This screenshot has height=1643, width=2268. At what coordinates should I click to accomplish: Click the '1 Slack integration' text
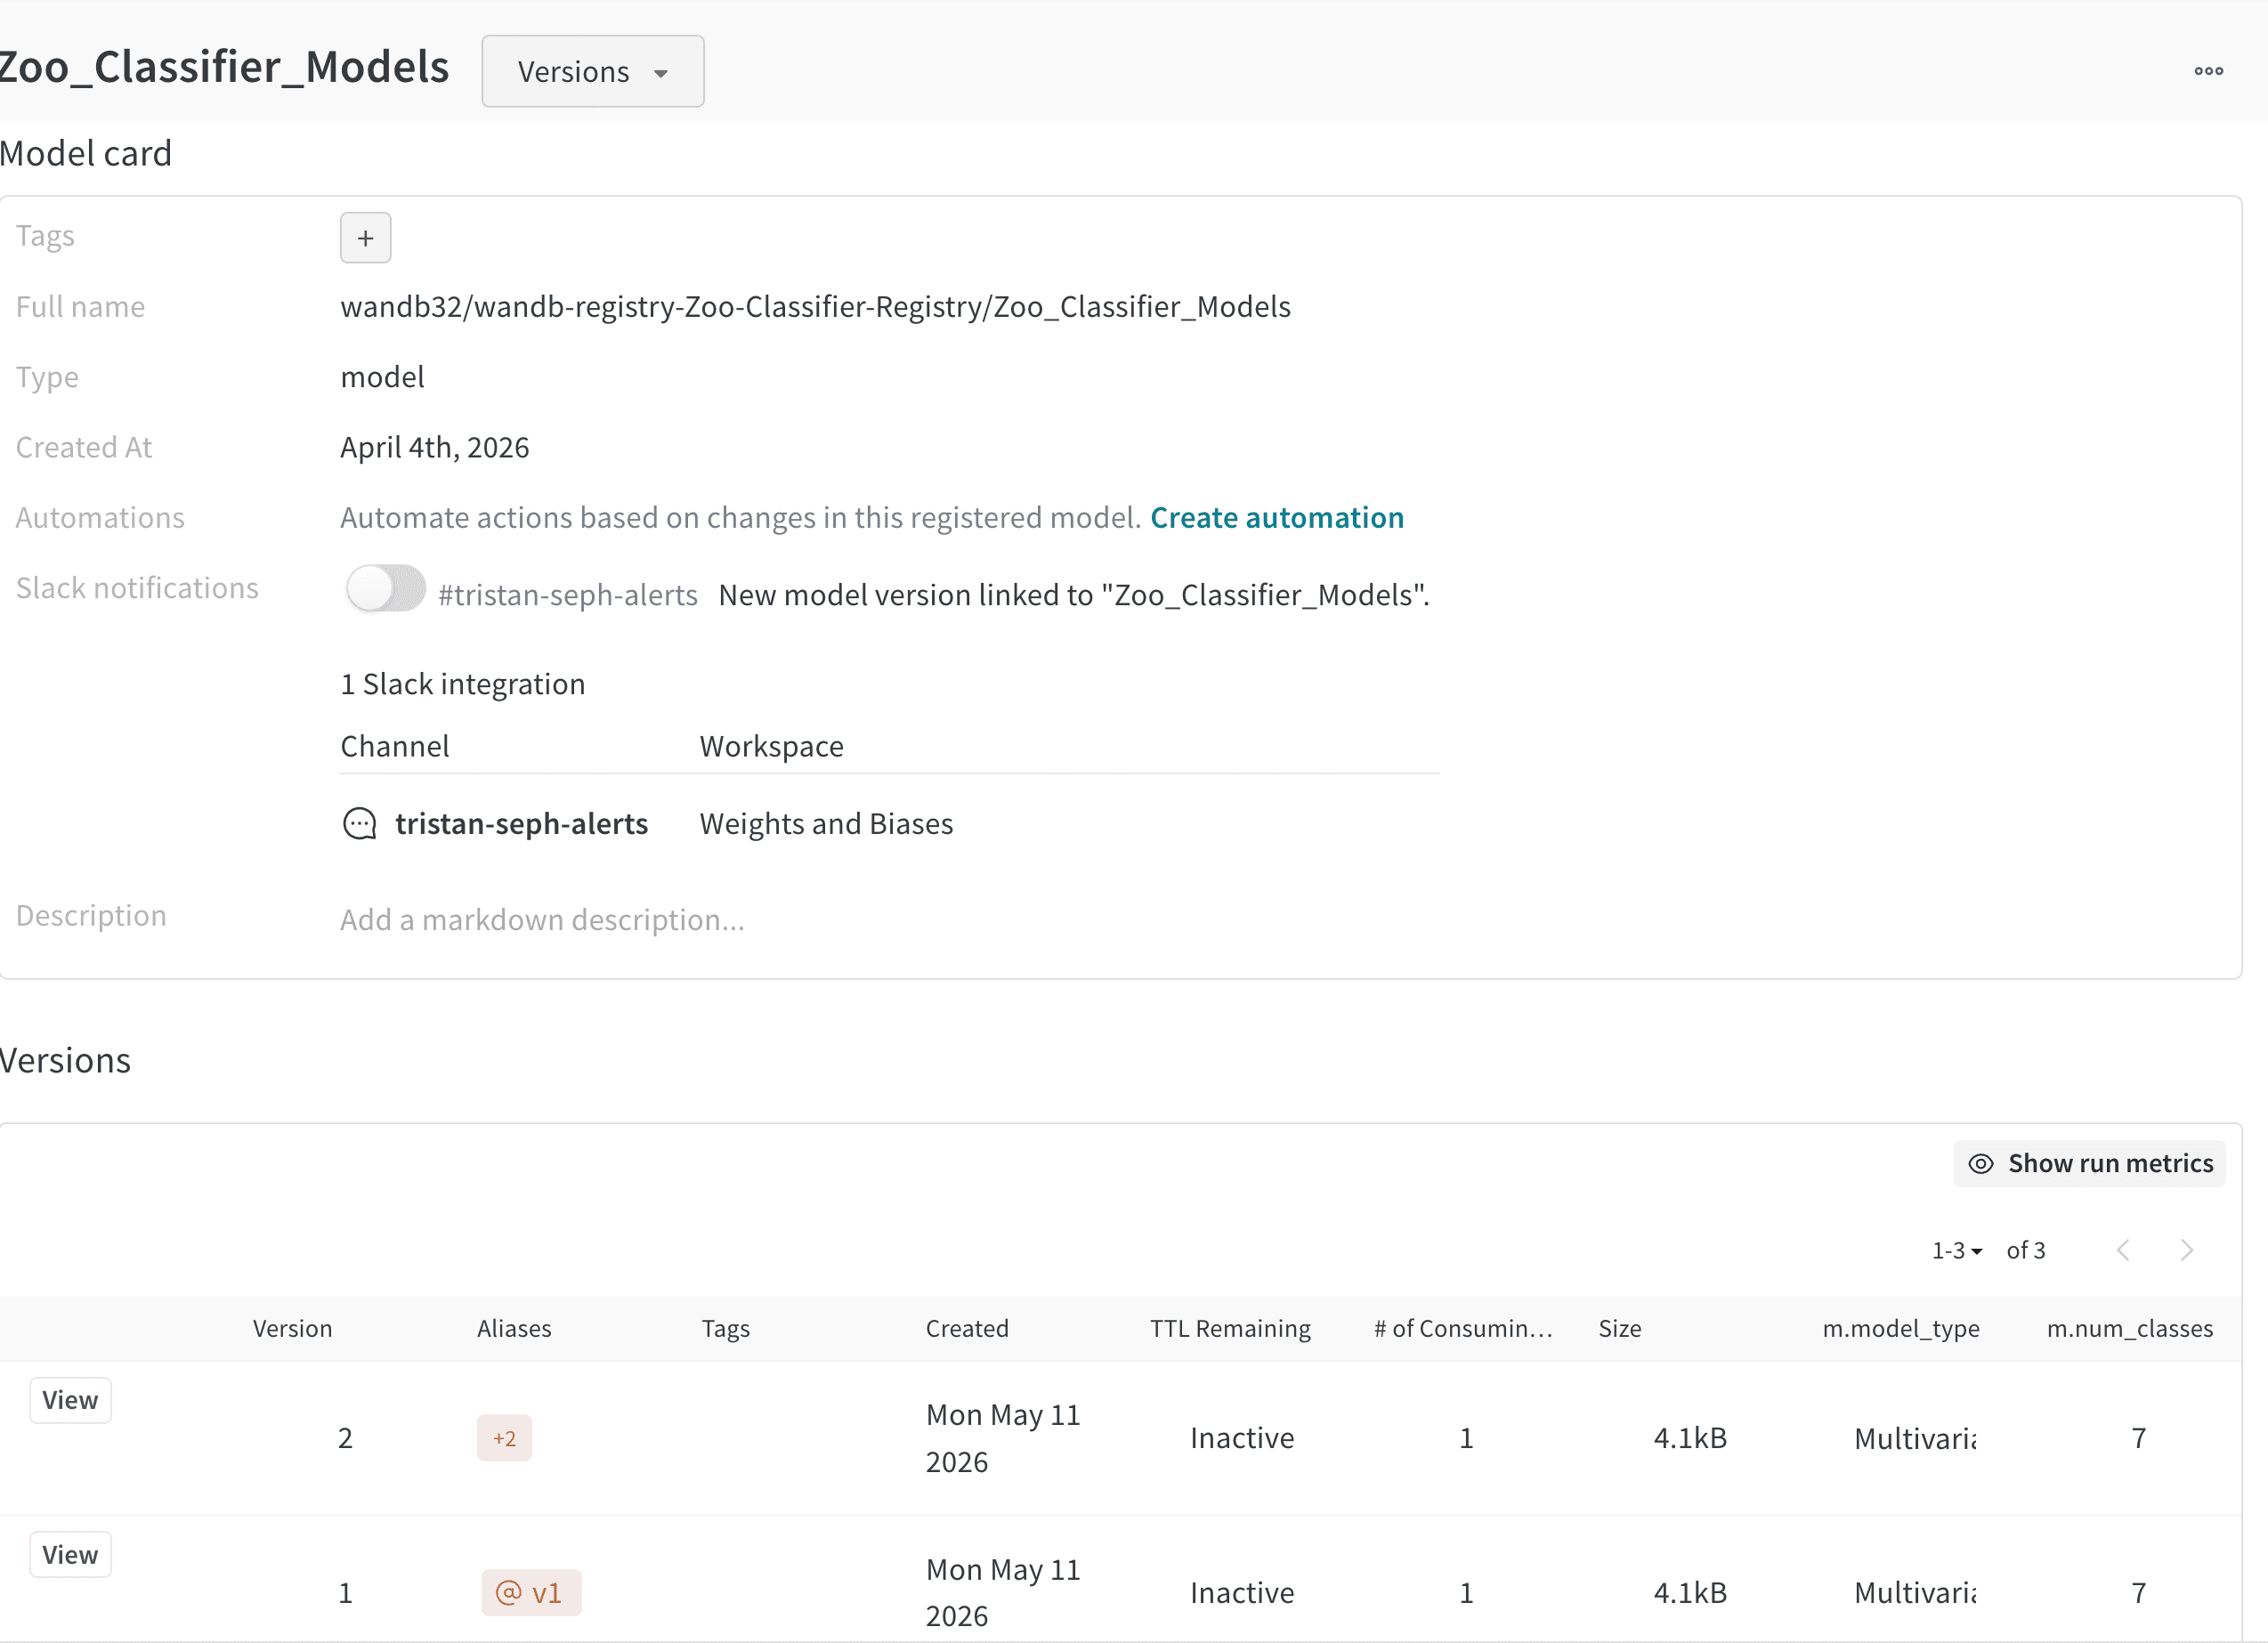pyautogui.click(x=462, y=684)
